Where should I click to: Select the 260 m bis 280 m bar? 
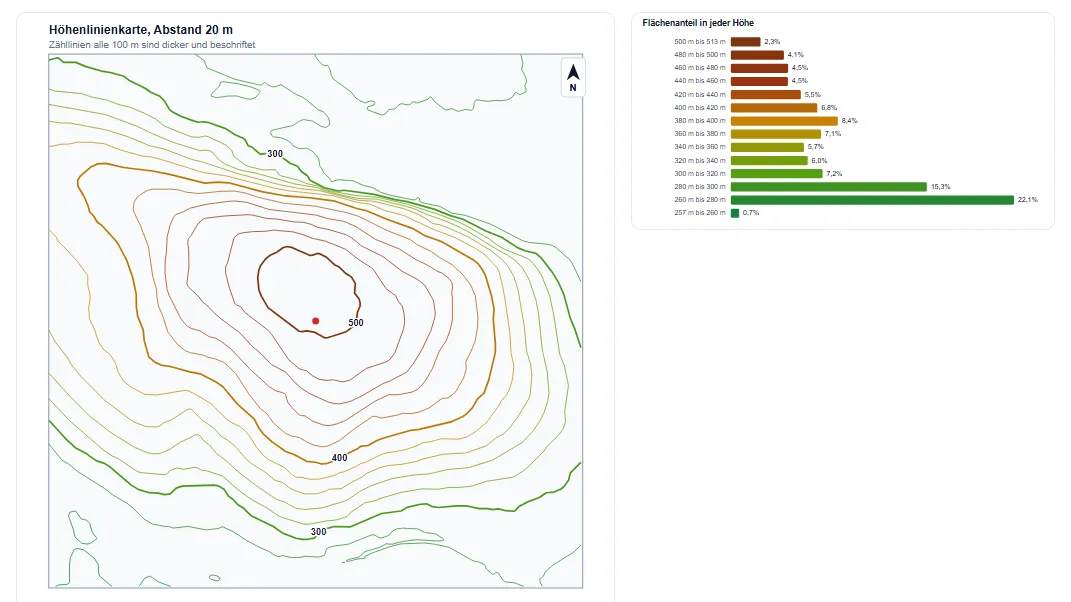872,200
